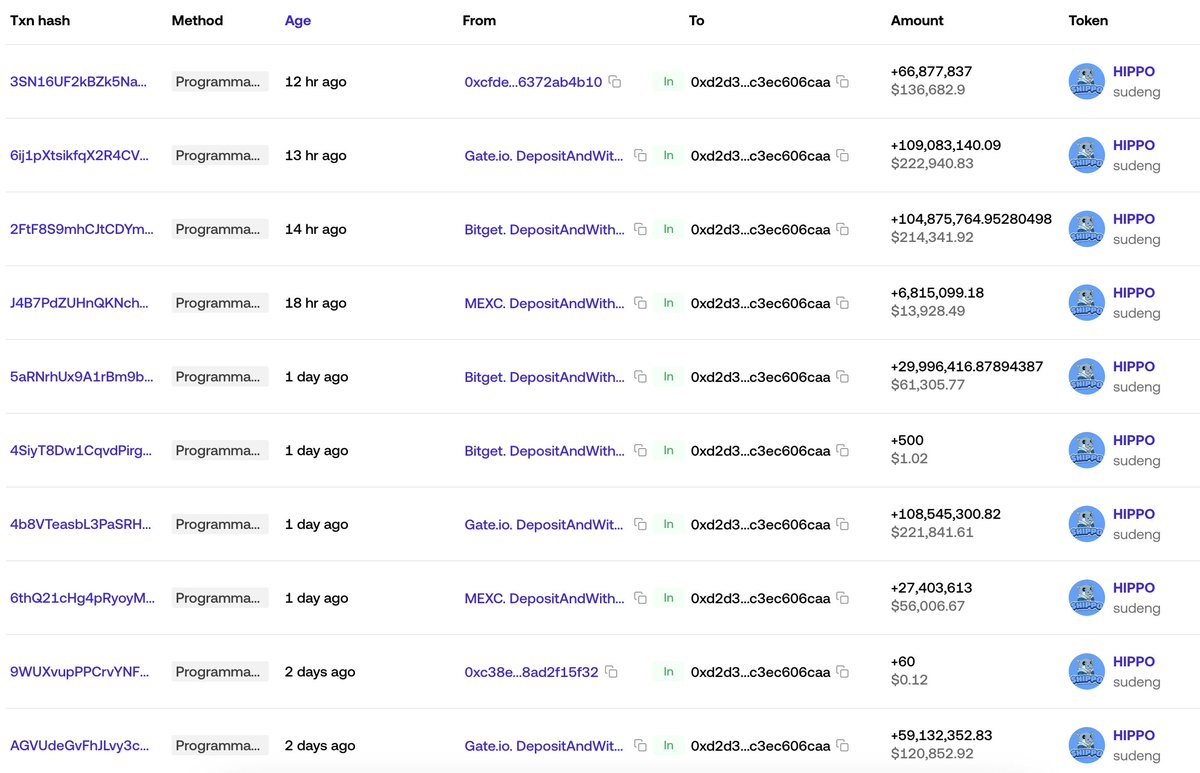Click the HIPPO token logo in the +500 row
Viewport: 1200px width, 773px height.
click(1086, 451)
